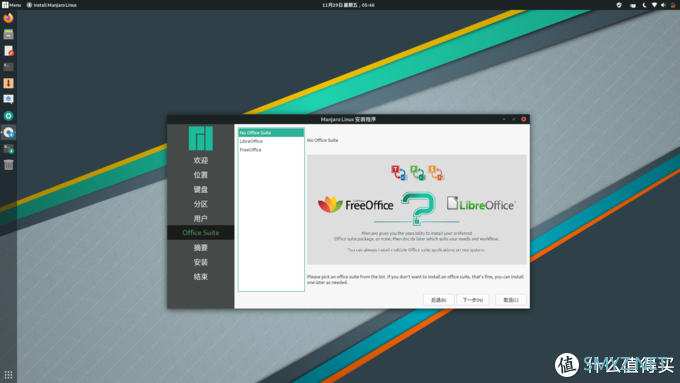
Task: Select 'LibreOffice' in the list
Action: click(x=271, y=141)
